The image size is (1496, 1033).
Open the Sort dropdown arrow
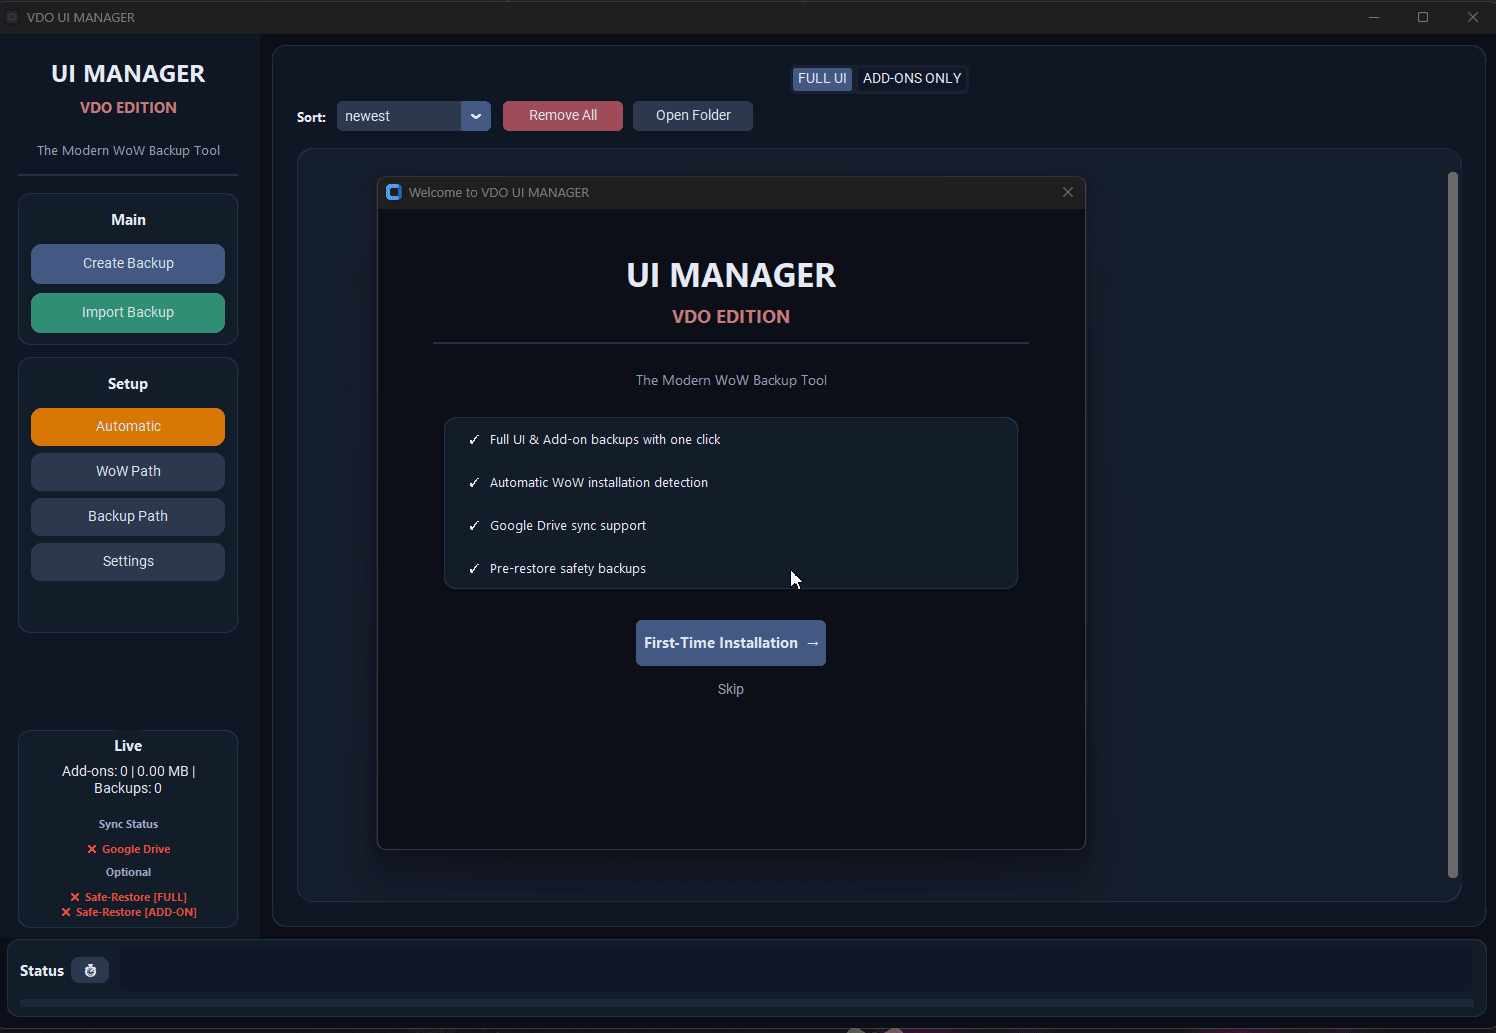coord(476,116)
